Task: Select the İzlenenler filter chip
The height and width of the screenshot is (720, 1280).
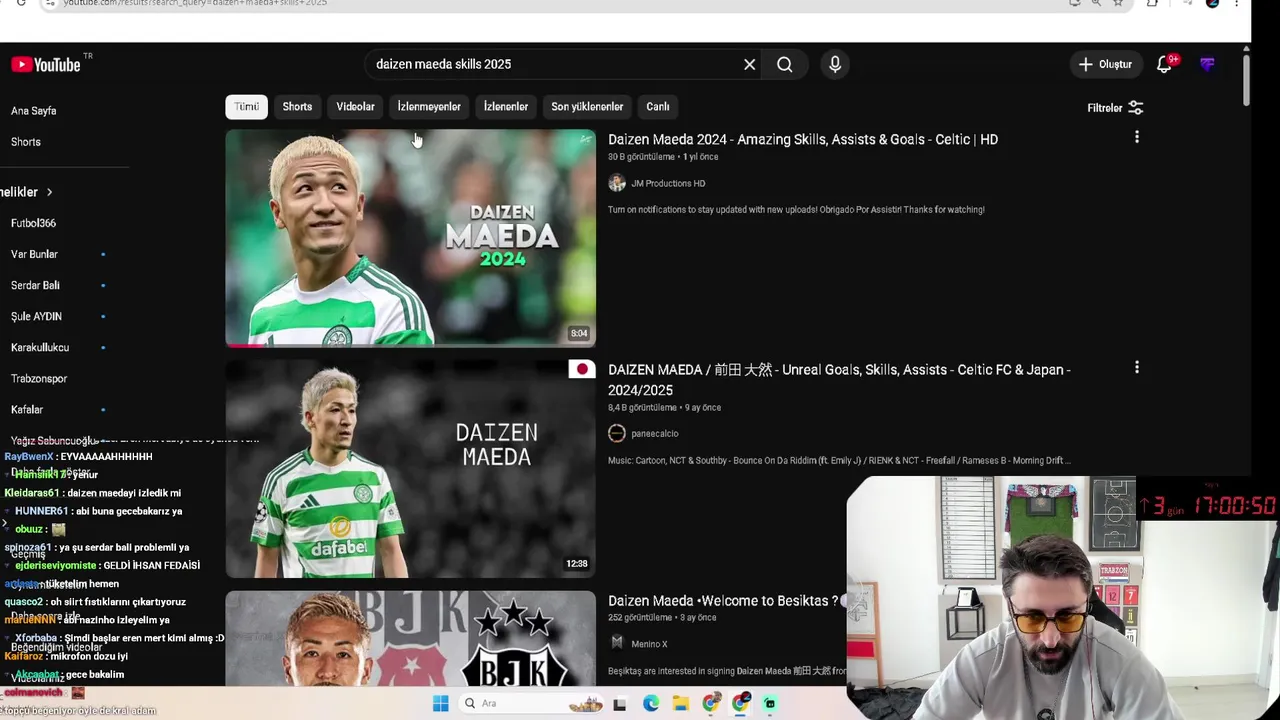Action: pyautogui.click(x=506, y=107)
